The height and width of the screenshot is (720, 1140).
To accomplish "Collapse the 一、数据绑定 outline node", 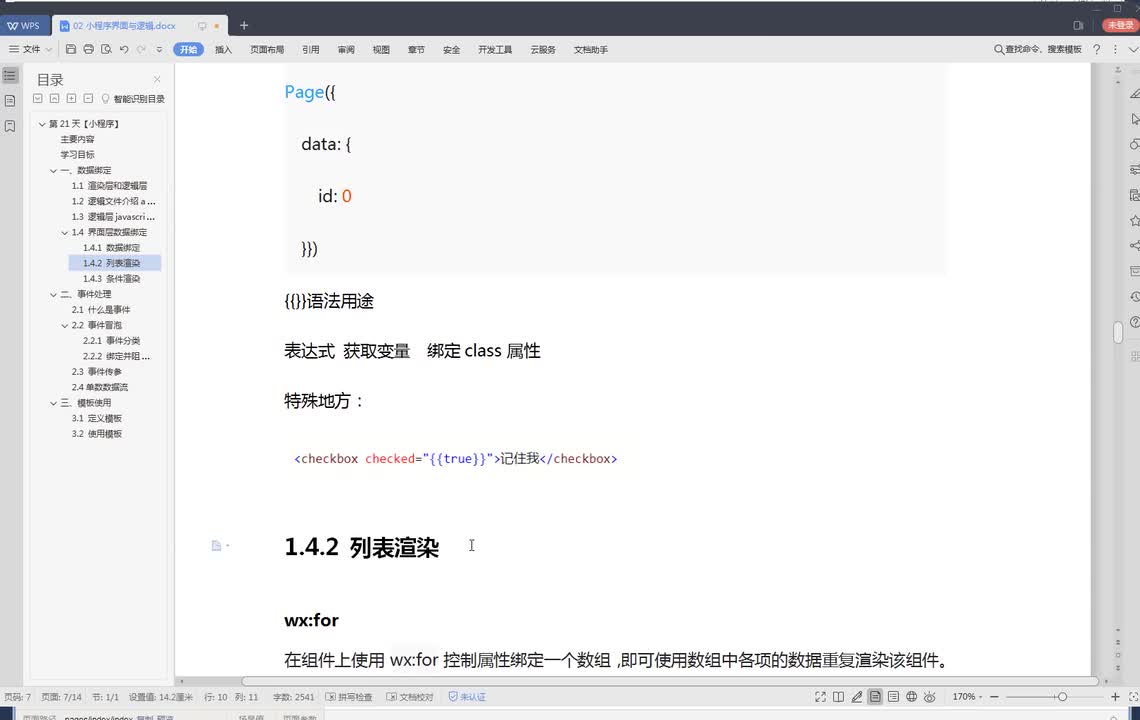I will point(53,171).
